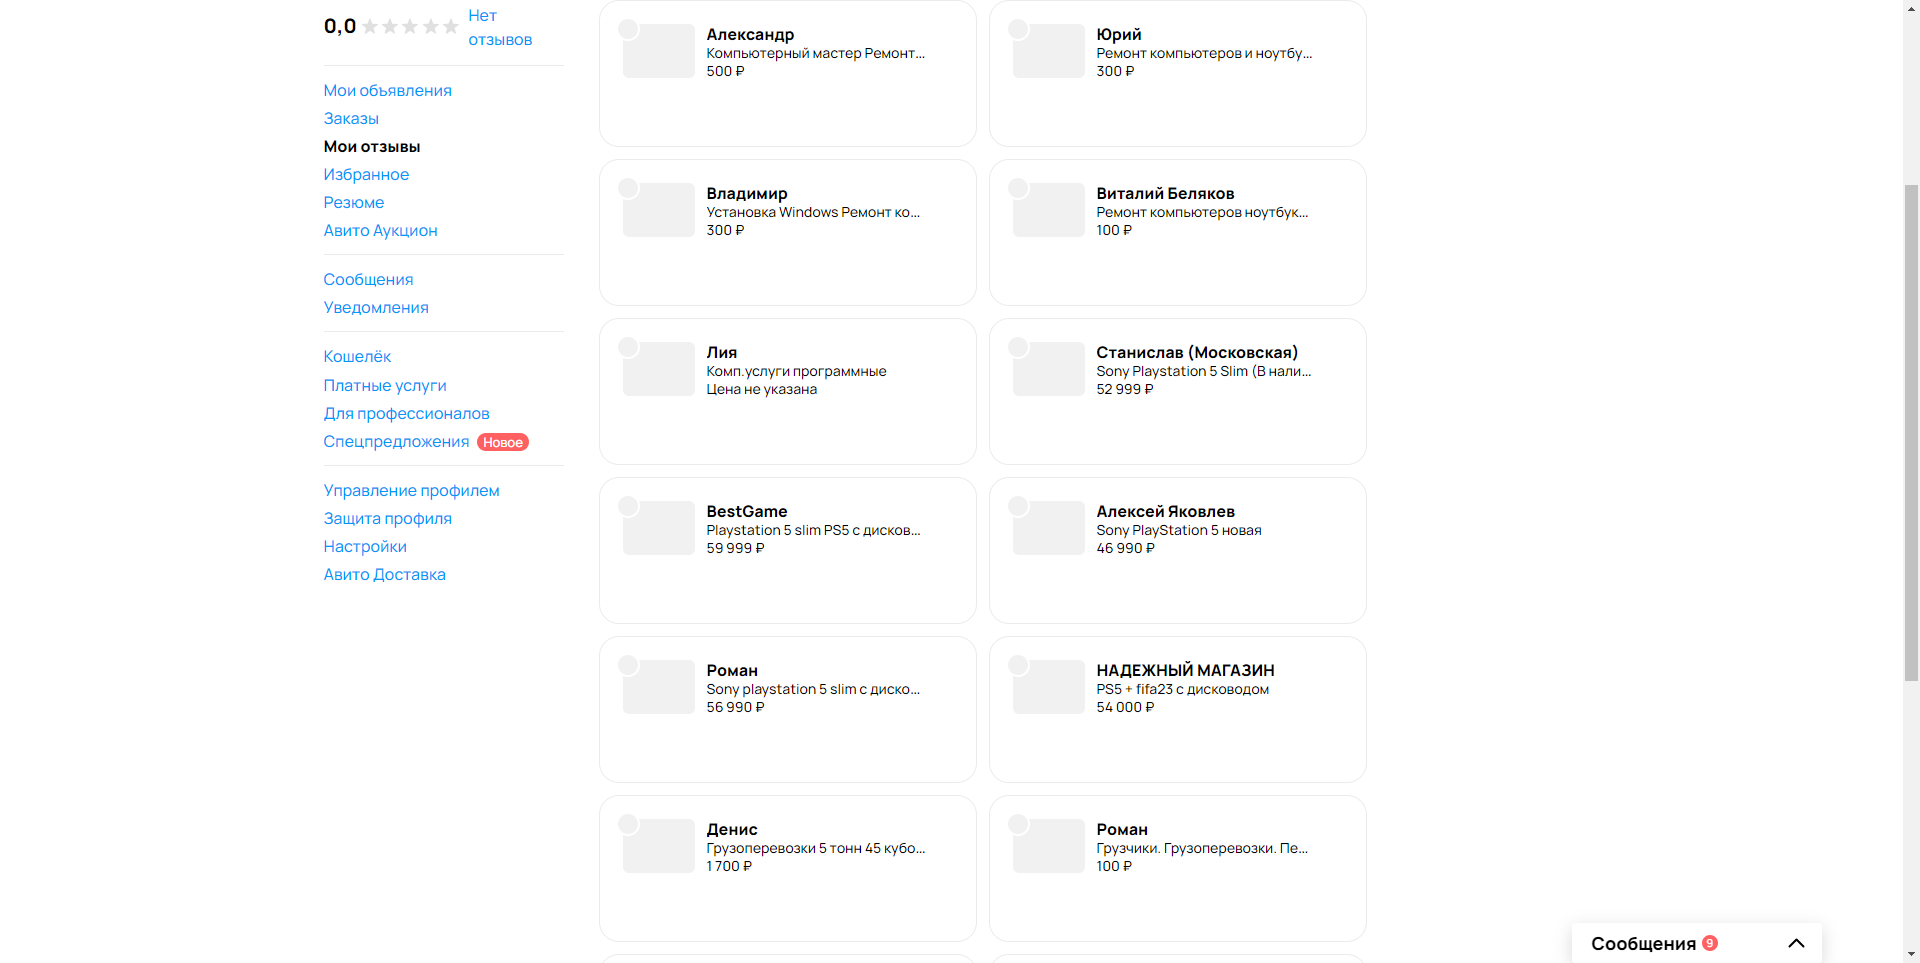Click the seller name Александр
The width and height of the screenshot is (1920, 963).
click(750, 35)
